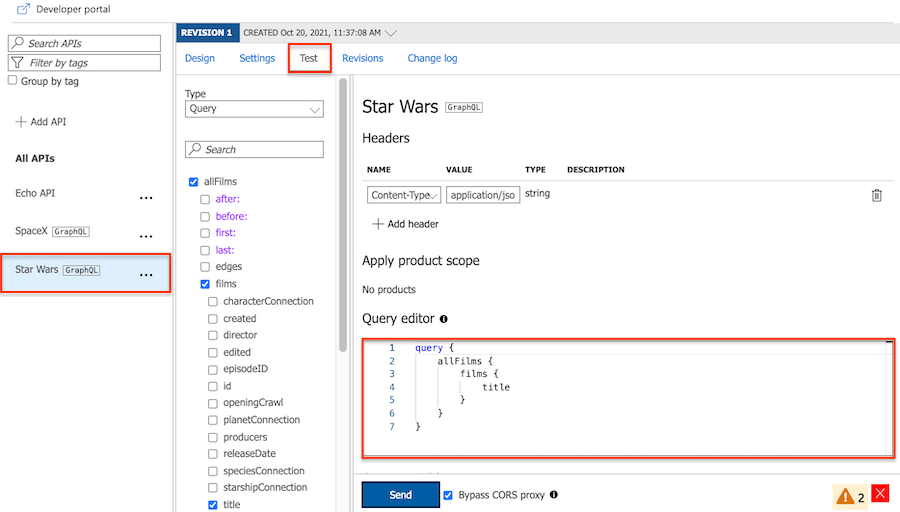Check the episodeID field checkbox

[x=213, y=369]
